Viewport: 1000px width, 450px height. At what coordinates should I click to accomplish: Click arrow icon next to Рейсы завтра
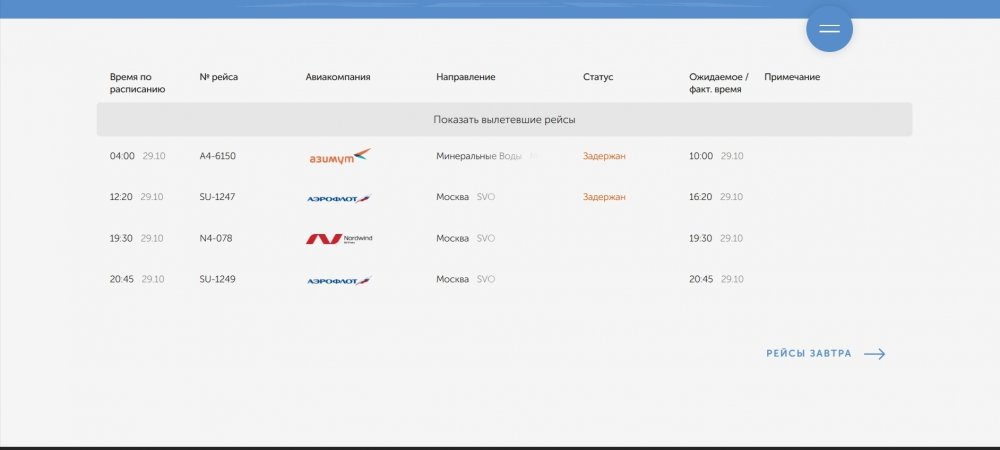point(874,354)
